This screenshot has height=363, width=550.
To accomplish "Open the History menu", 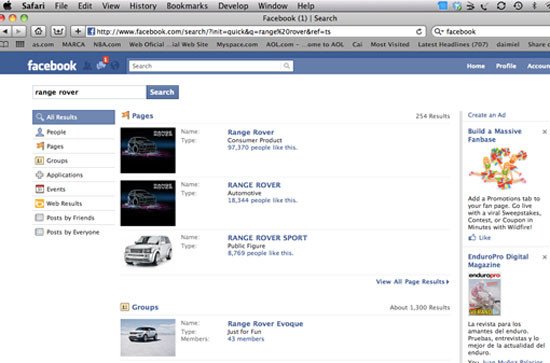I will click(143, 6).
